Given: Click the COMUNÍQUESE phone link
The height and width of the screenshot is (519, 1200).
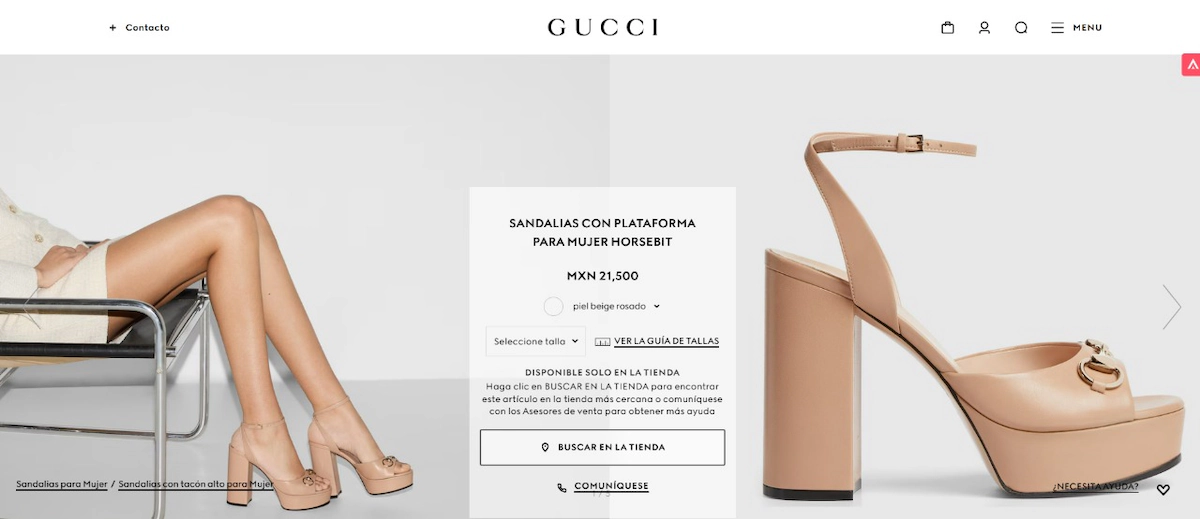Looking at the screenshot, I should point(603,487).
